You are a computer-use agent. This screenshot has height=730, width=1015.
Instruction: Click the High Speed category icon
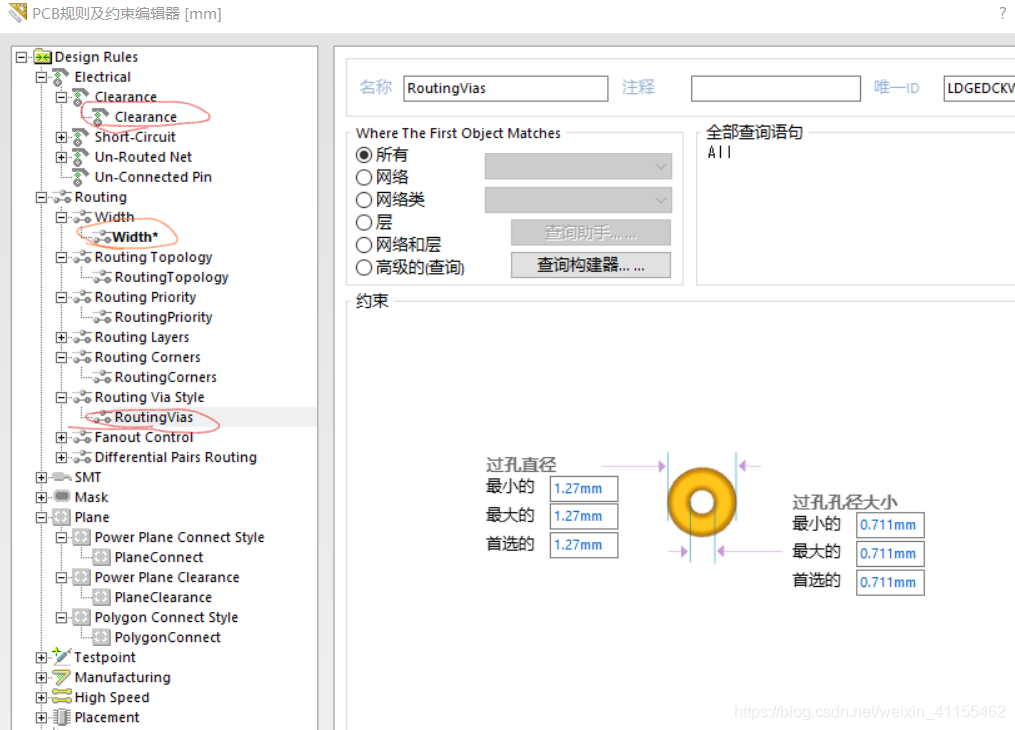[x=62, y=697]
